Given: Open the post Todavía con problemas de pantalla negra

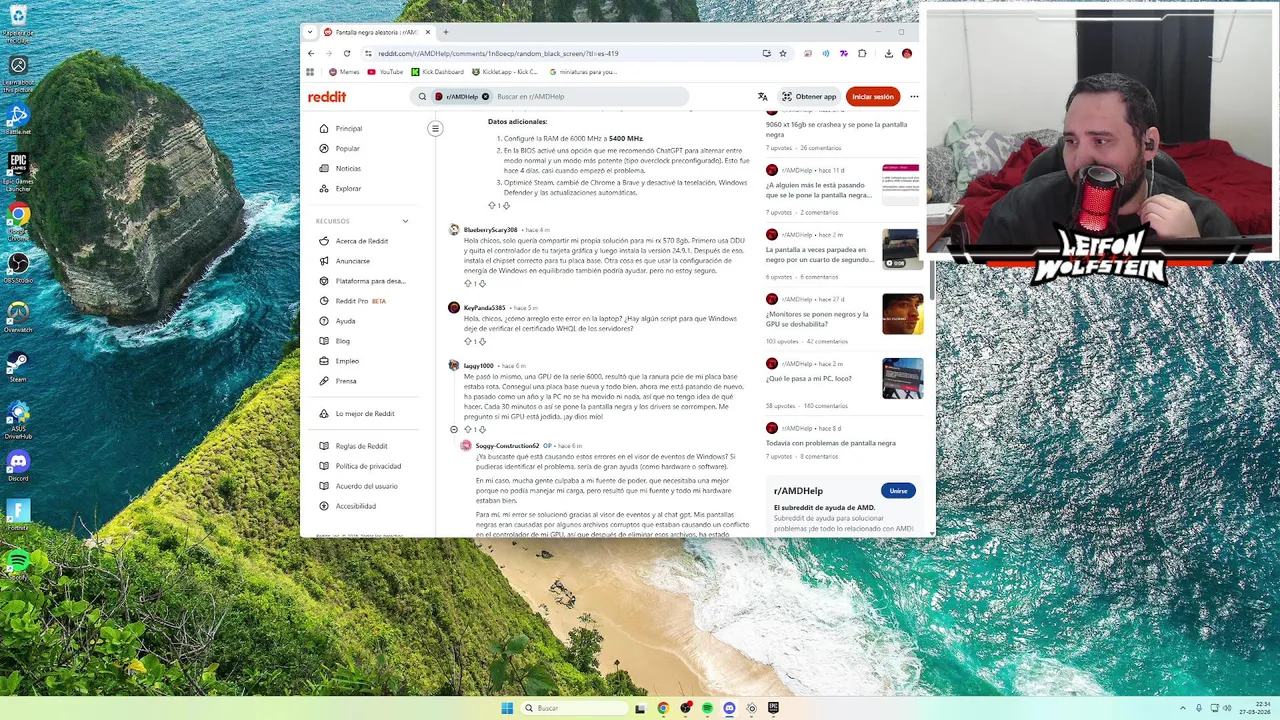Looking at the screenshot, I should click(831, 443).
